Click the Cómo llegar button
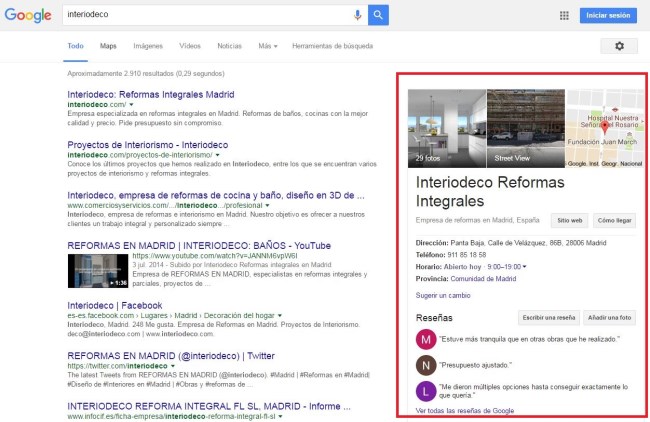Image resolution: width=650 pixels, height=422 pixels. tap(614, 221)
